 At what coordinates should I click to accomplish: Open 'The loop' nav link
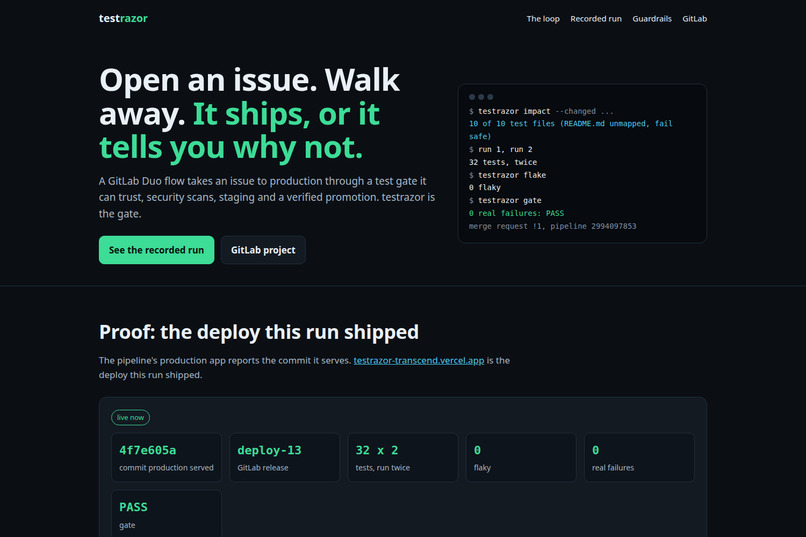coord(543,18)
